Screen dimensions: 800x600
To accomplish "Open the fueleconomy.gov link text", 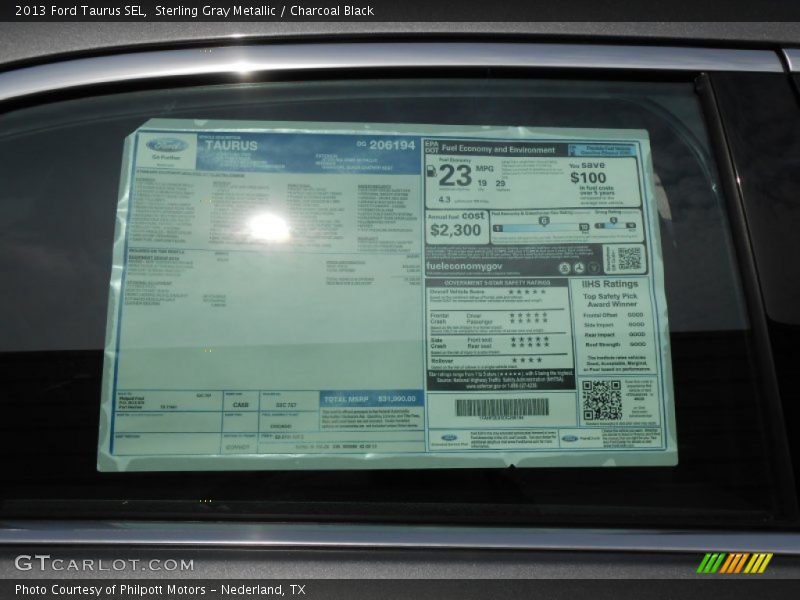I will (x=464, y=266).
